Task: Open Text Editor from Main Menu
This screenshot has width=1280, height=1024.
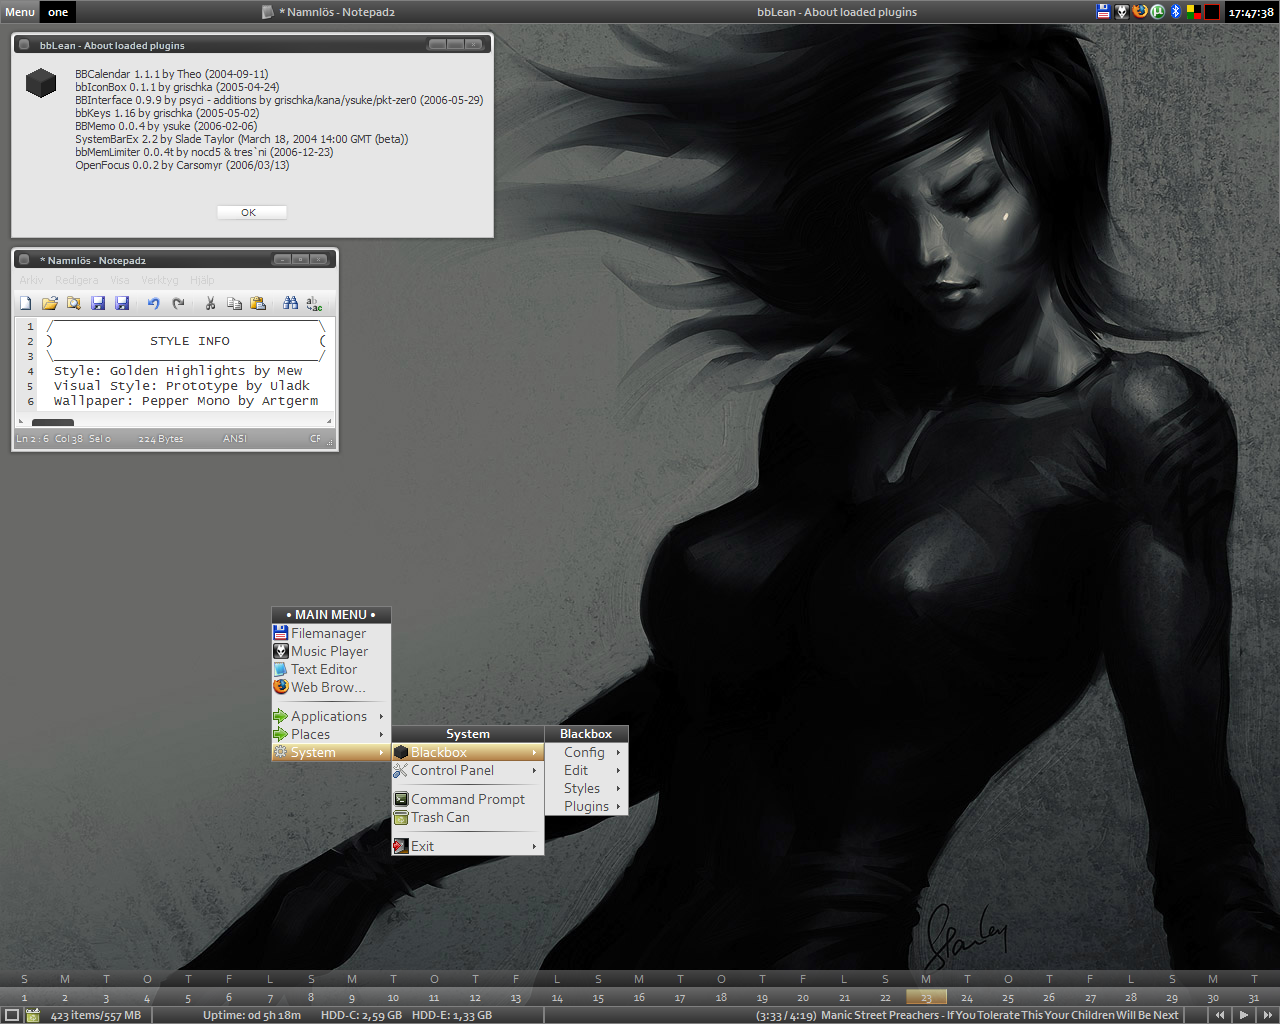Action: [x=331, y=669]
